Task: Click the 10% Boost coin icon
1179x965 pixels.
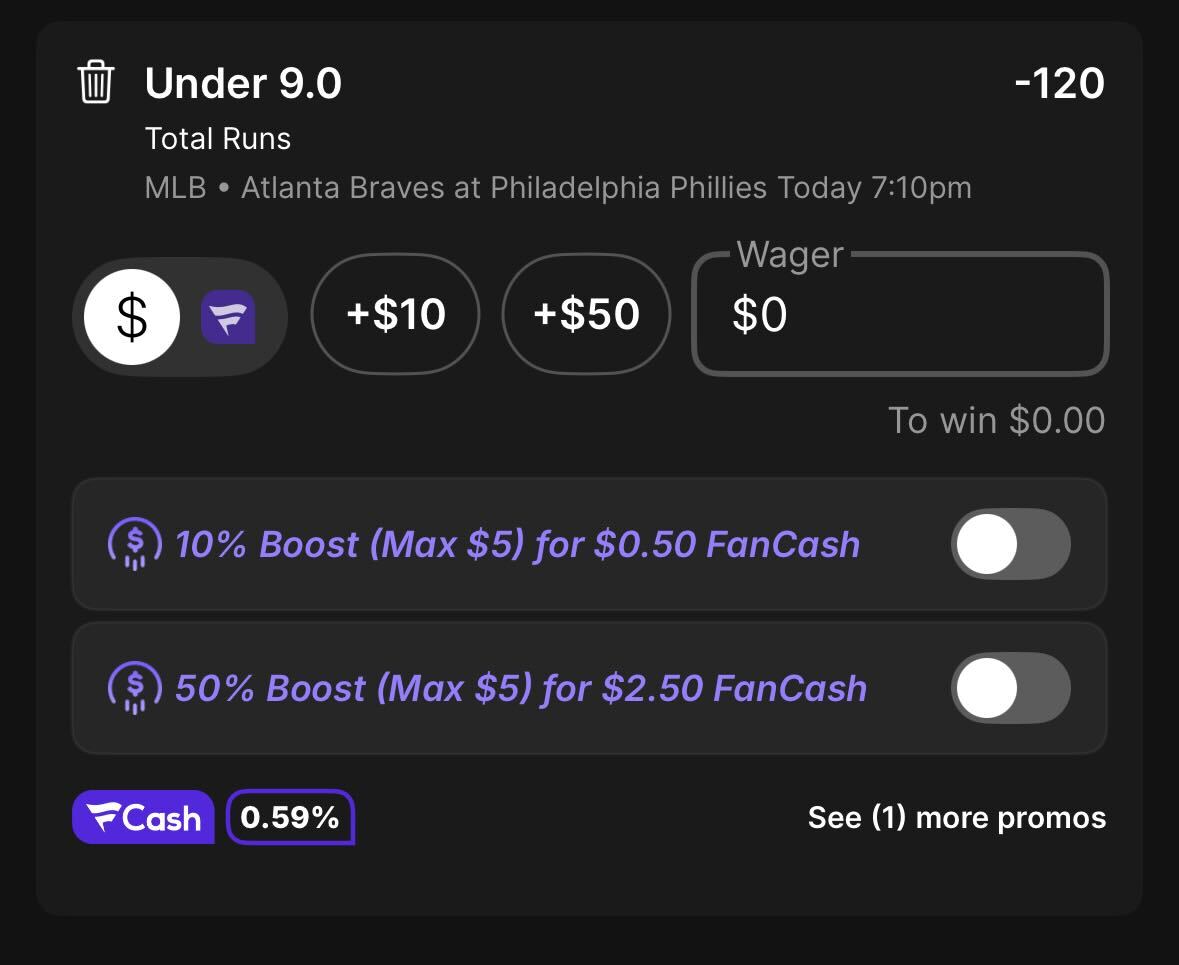Action: point(135,544)
